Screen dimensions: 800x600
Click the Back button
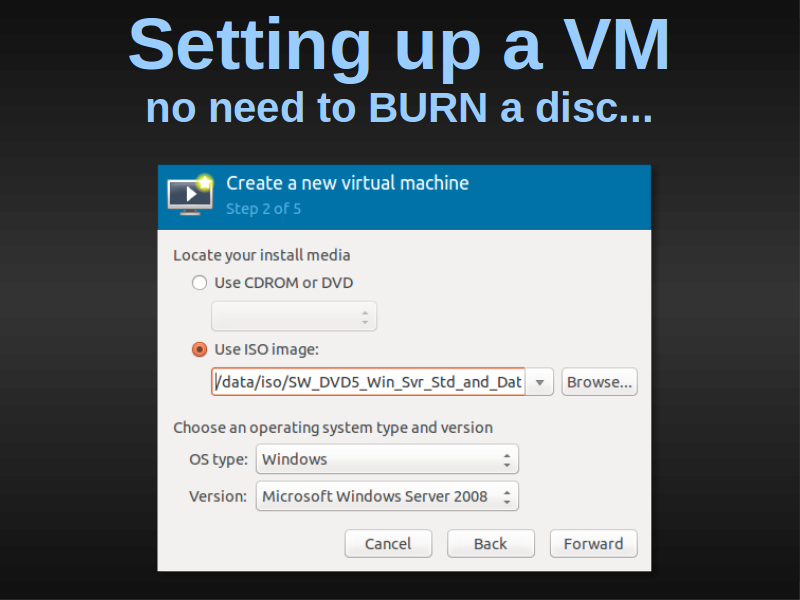(x=491, y=543)
